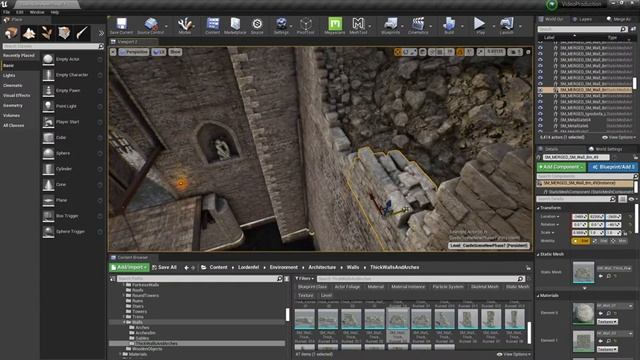Viewport: 640px width, 360px height.
Task: Collapse the Transform section in the Details panel
Action: pyautogui.click(x=538, y=208)
